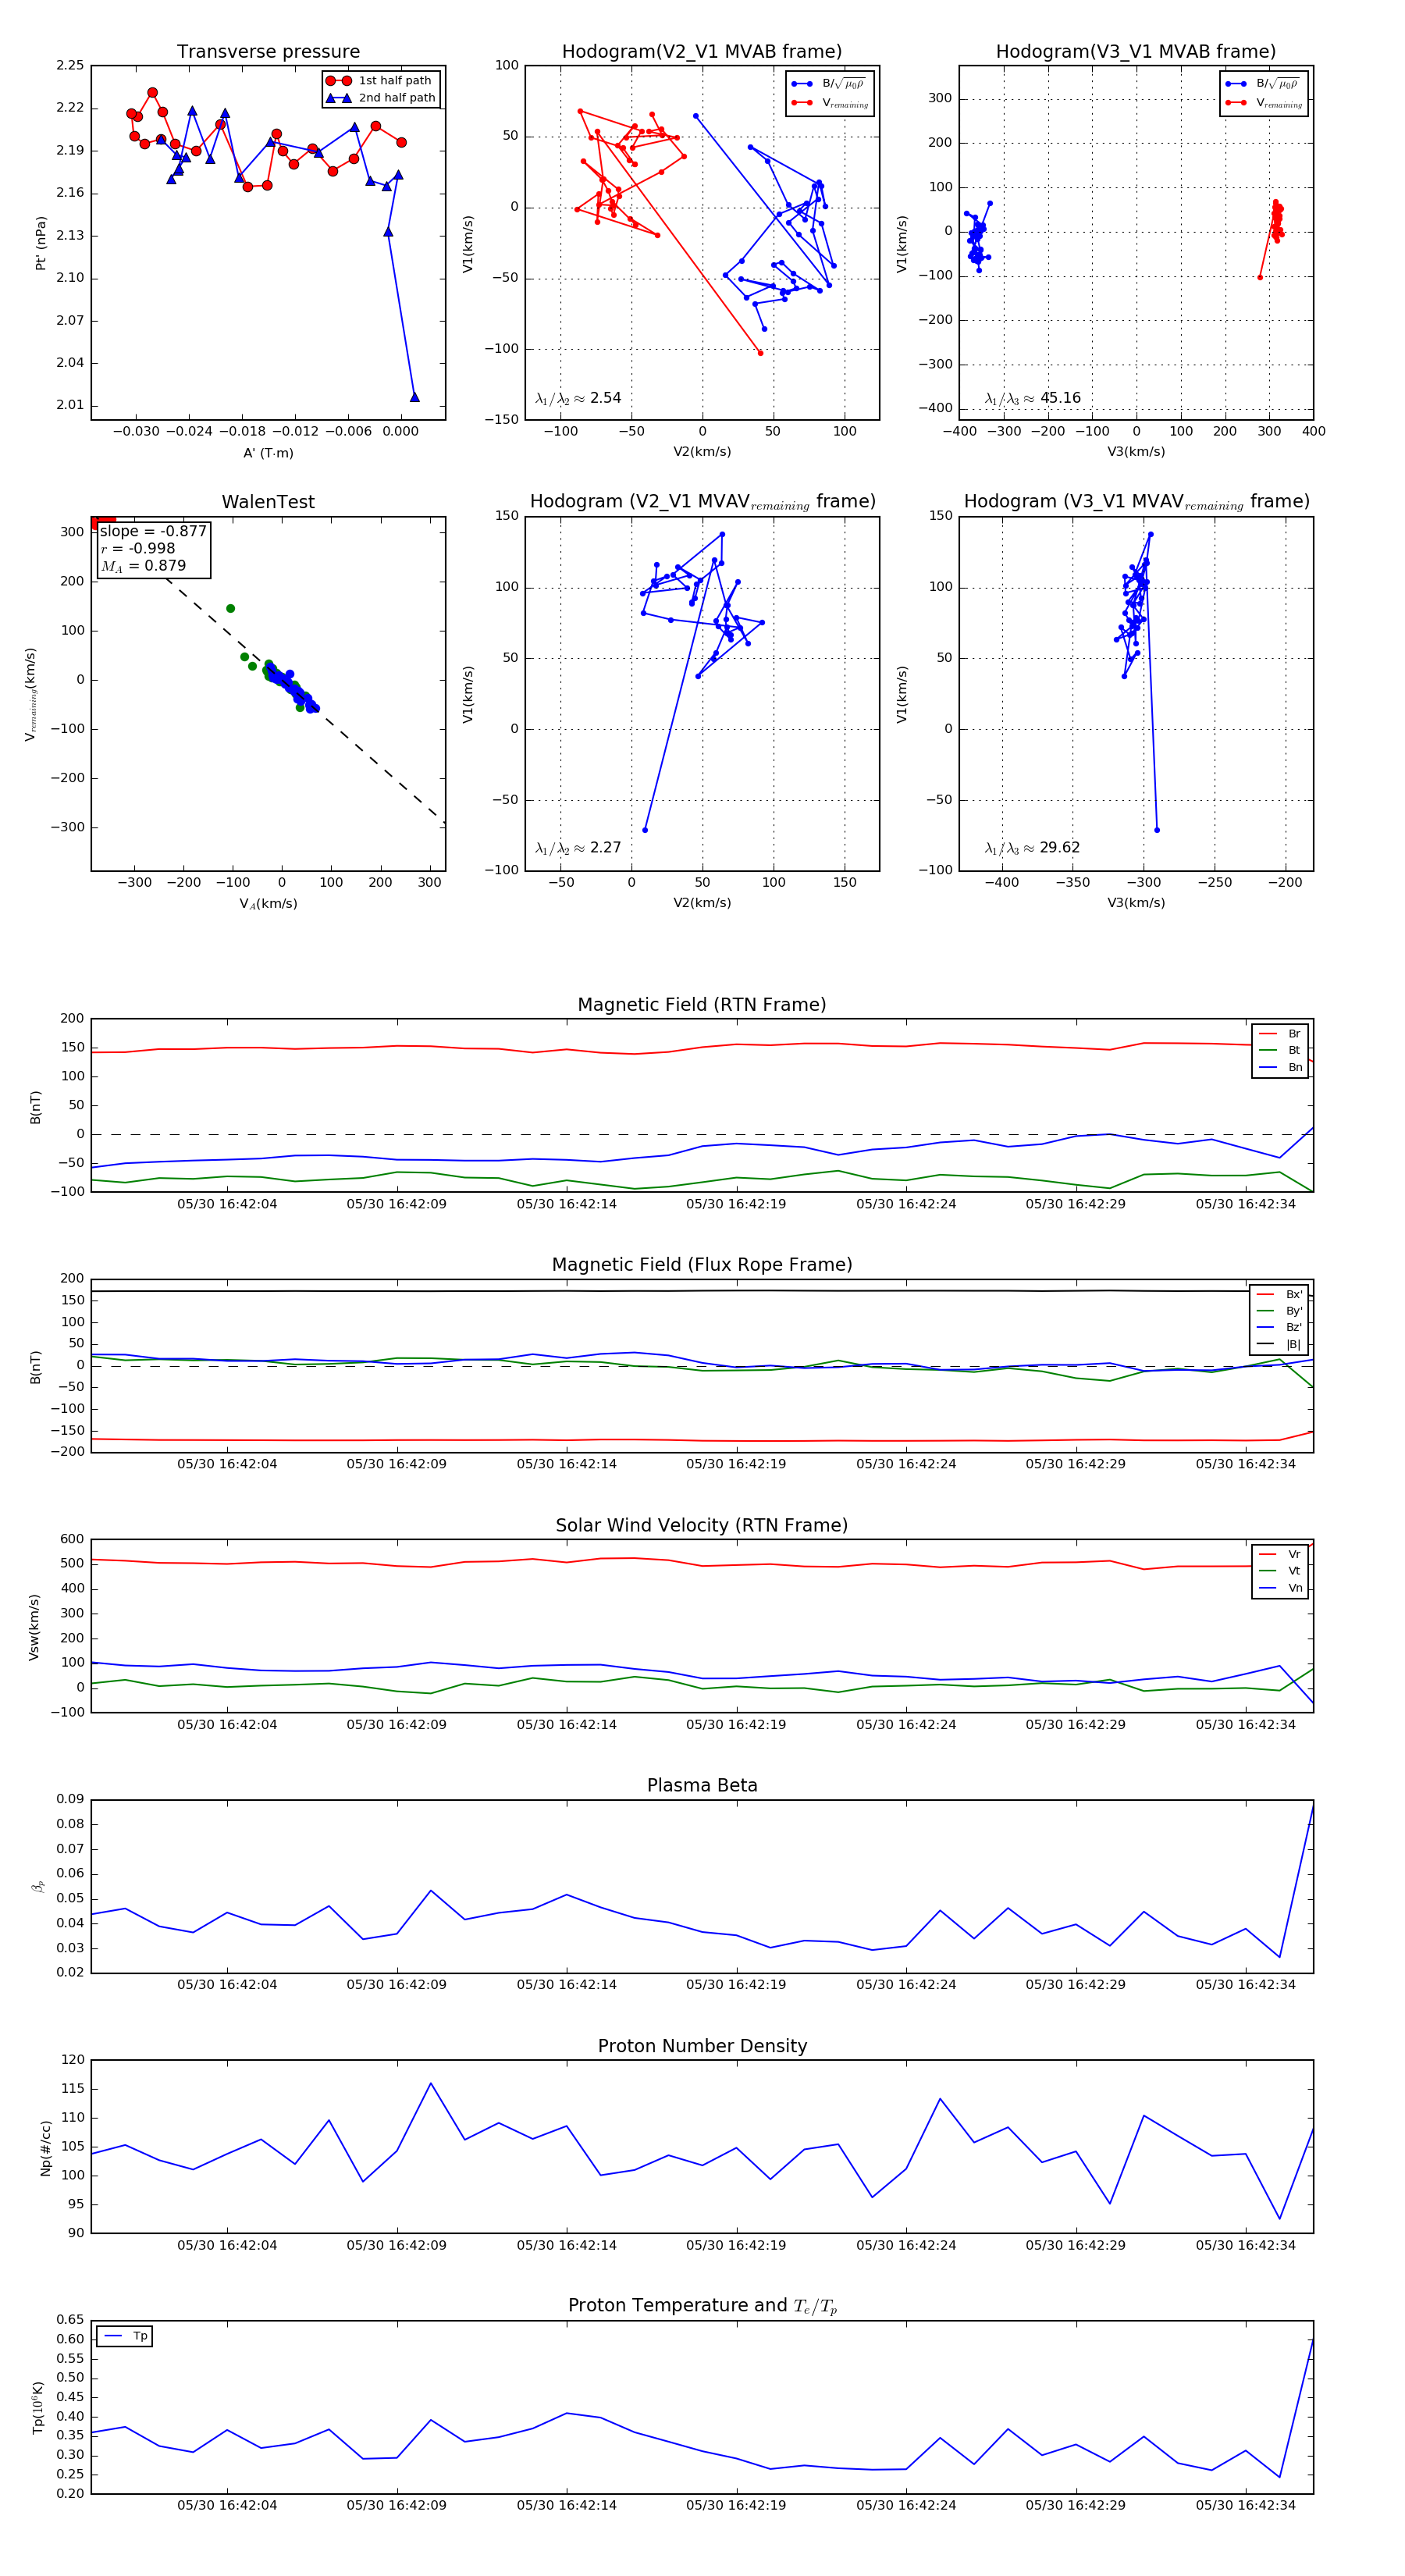The image size is (1405, 2576).
Task: Click the 'Tp(10^6K)' y-axis label
Action: 38,2407
